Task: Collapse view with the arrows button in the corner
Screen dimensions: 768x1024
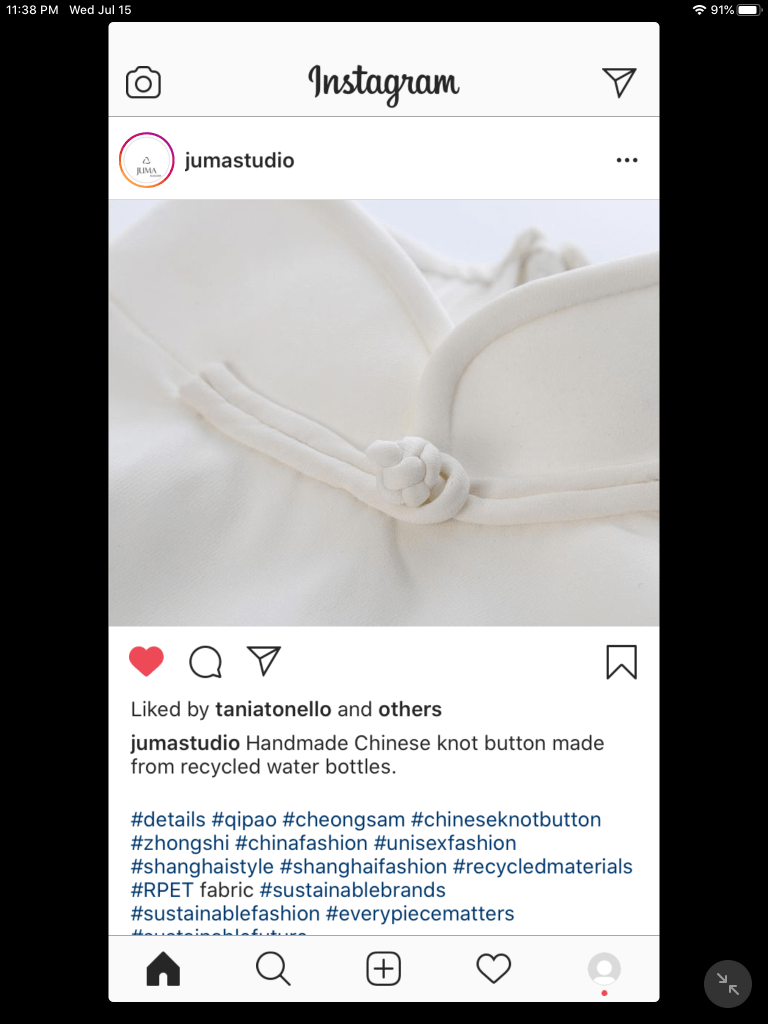Action: 728,984
